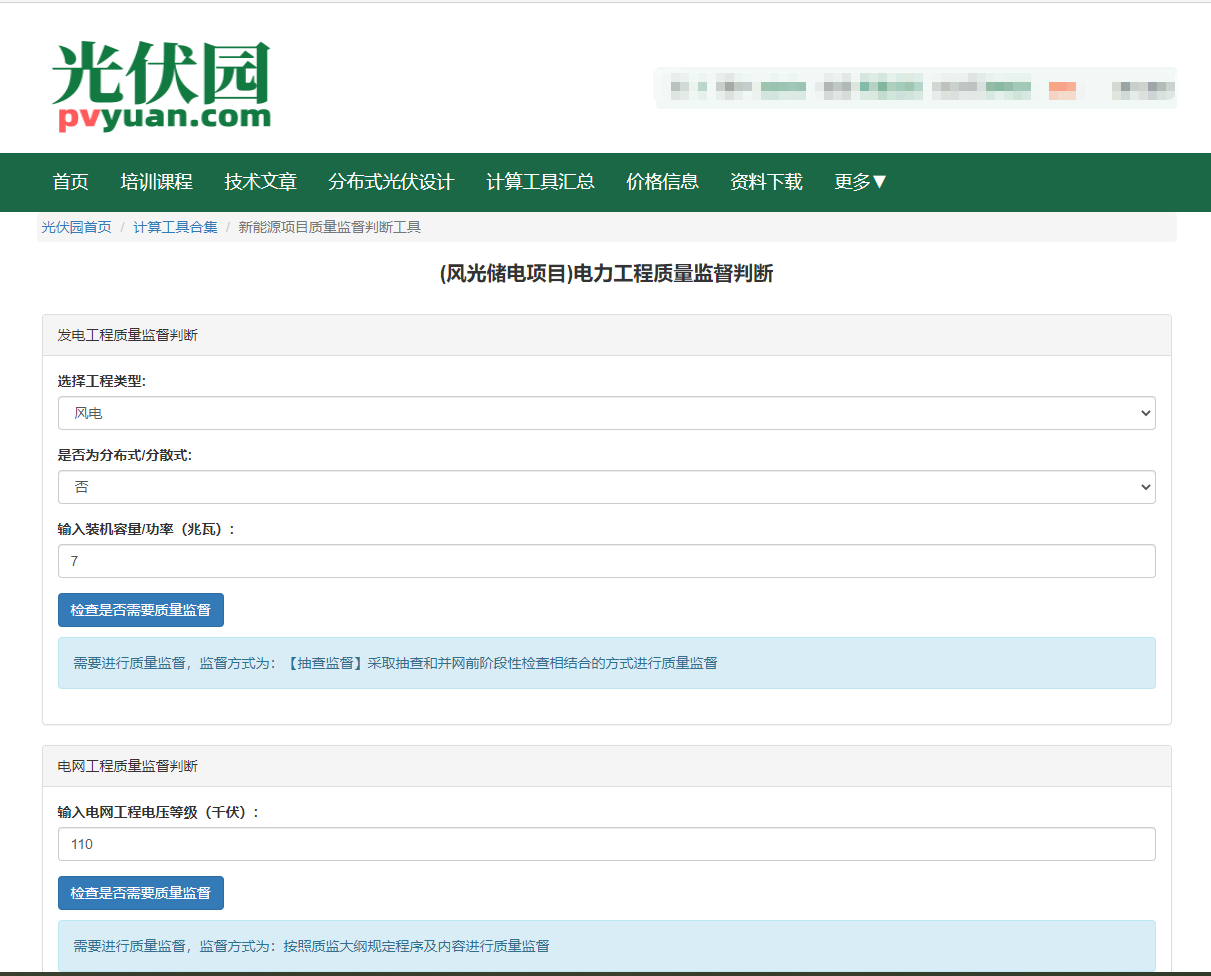Click into the 电网工程电压等级 input field

606,844
